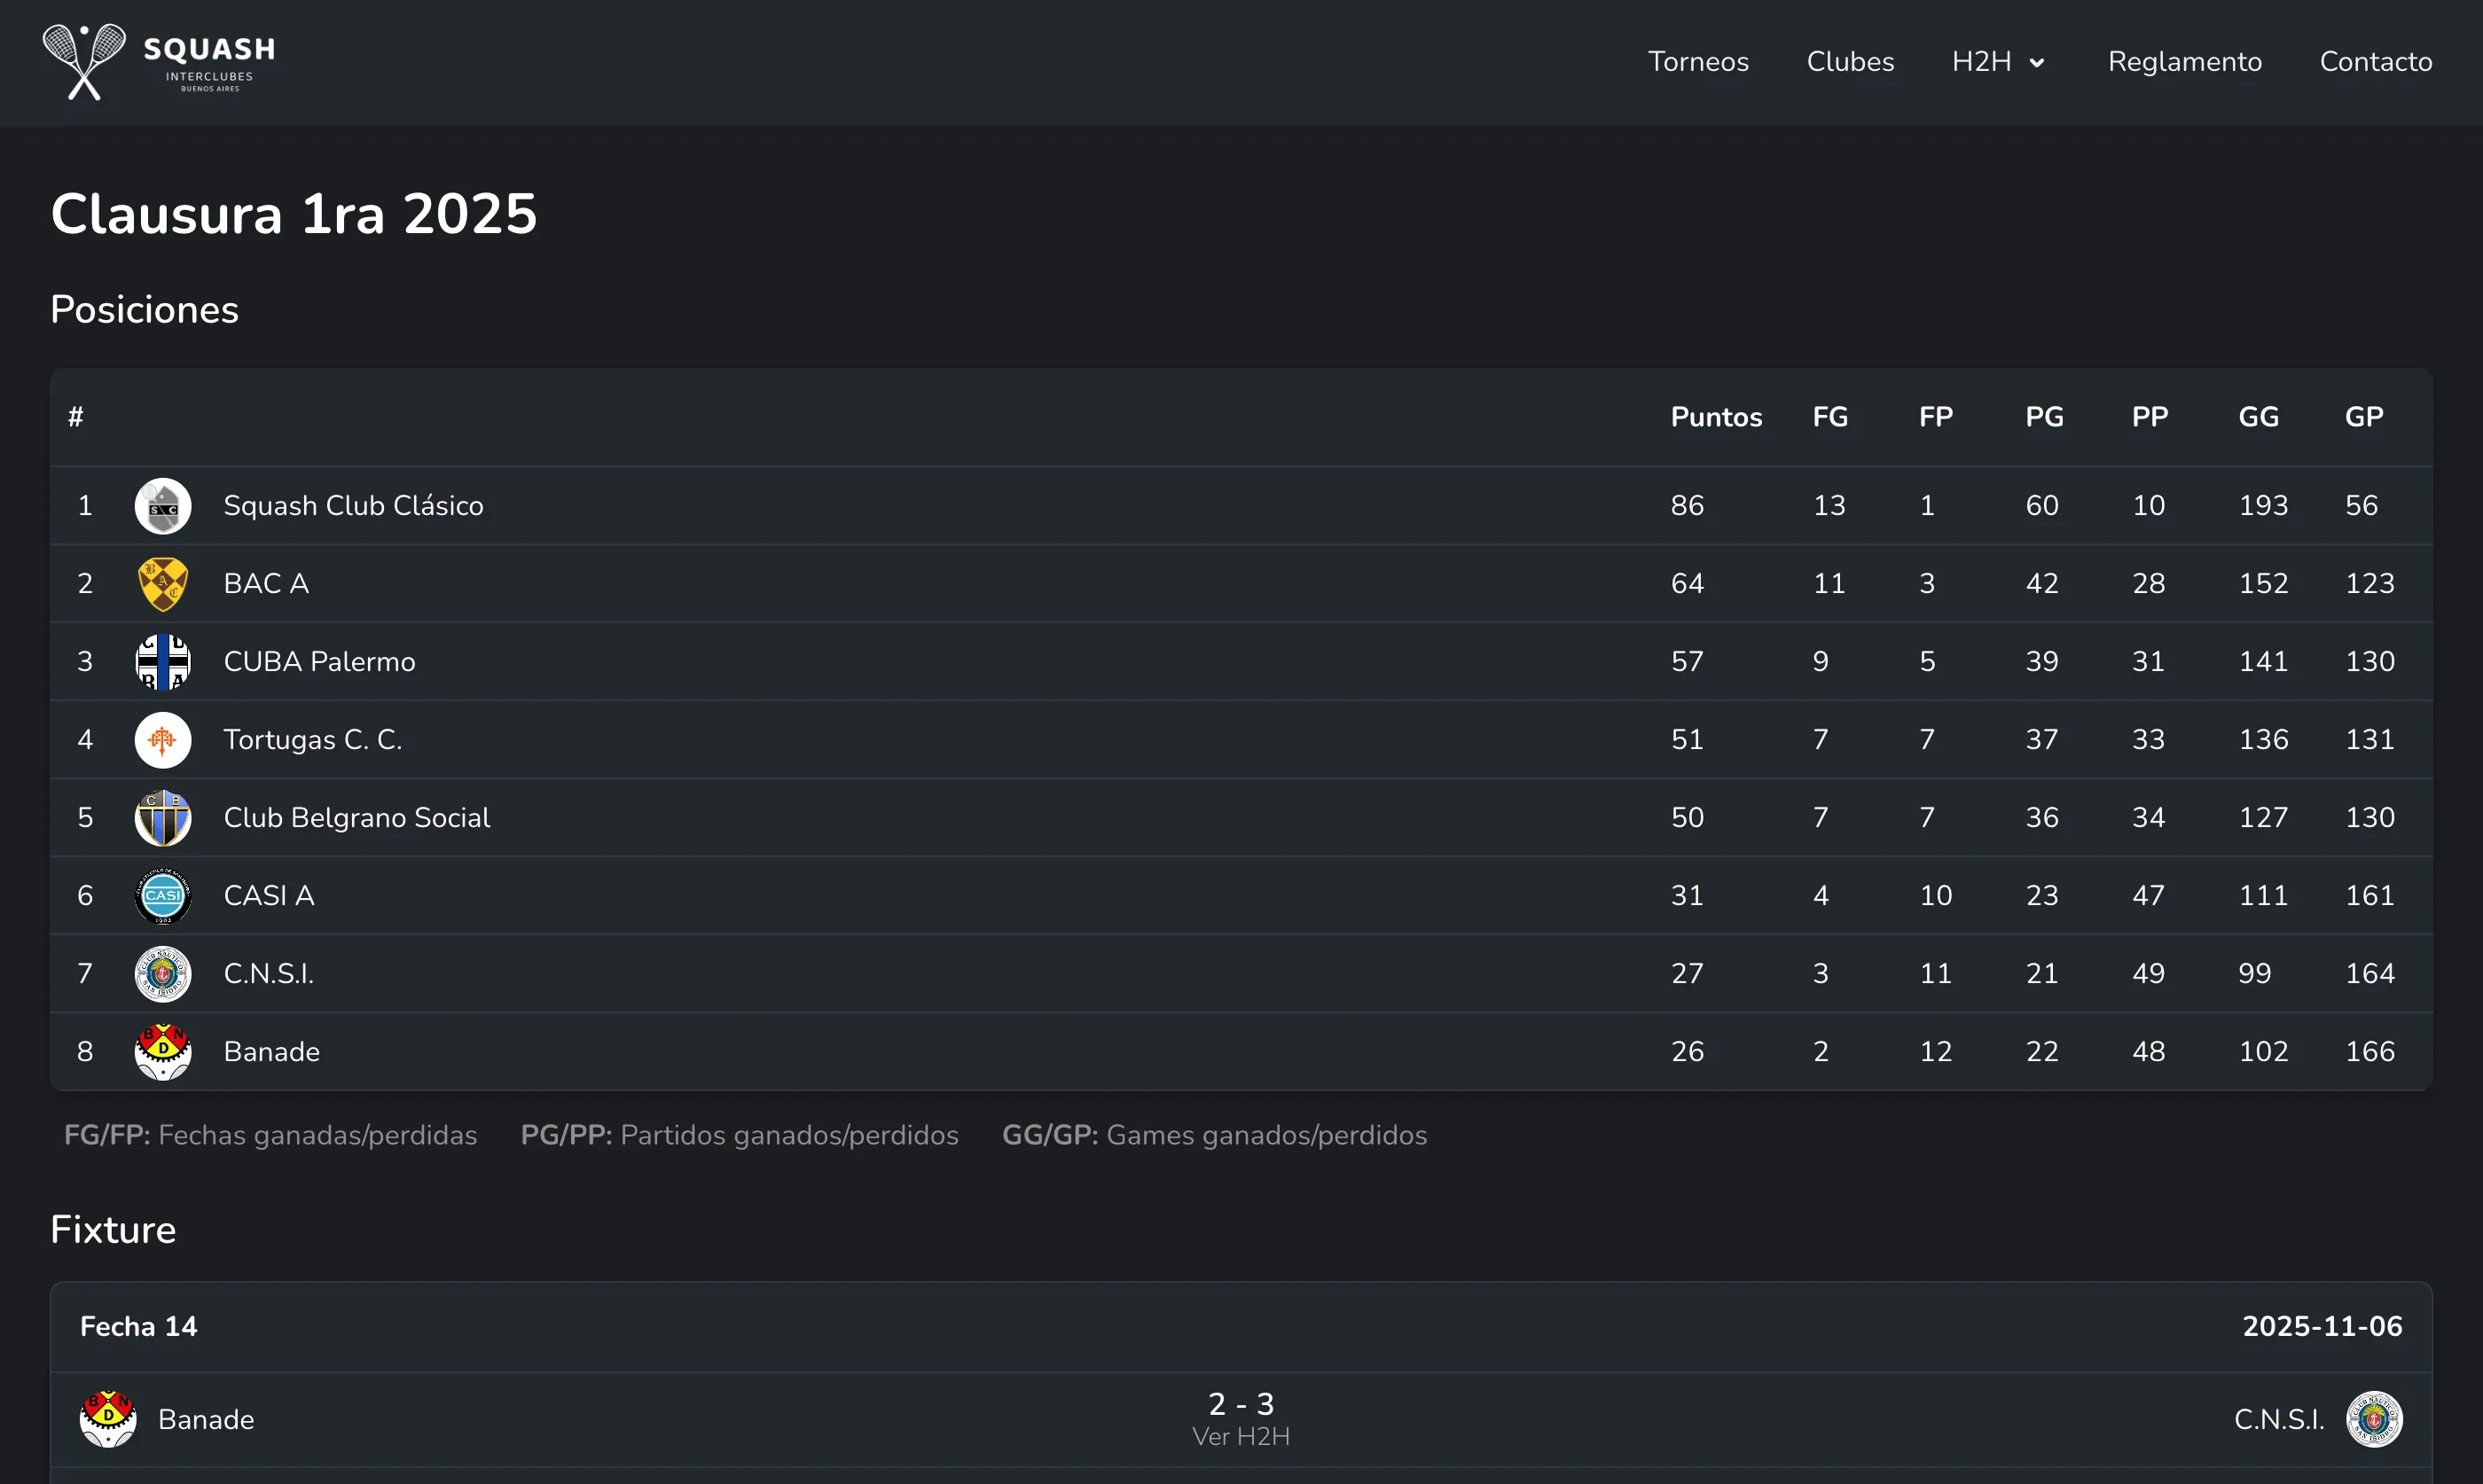The width and height of the screenshot is (2483, 1484).
Task: Open the Reglamento page
Action: pyautogui.click(x=2184, y=61)
